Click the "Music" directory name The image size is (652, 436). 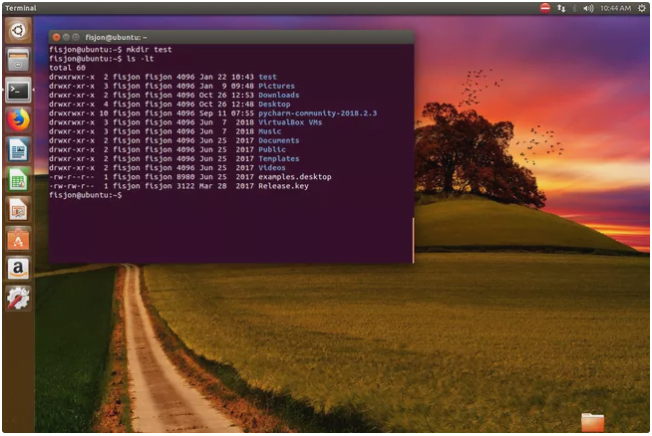269,131
